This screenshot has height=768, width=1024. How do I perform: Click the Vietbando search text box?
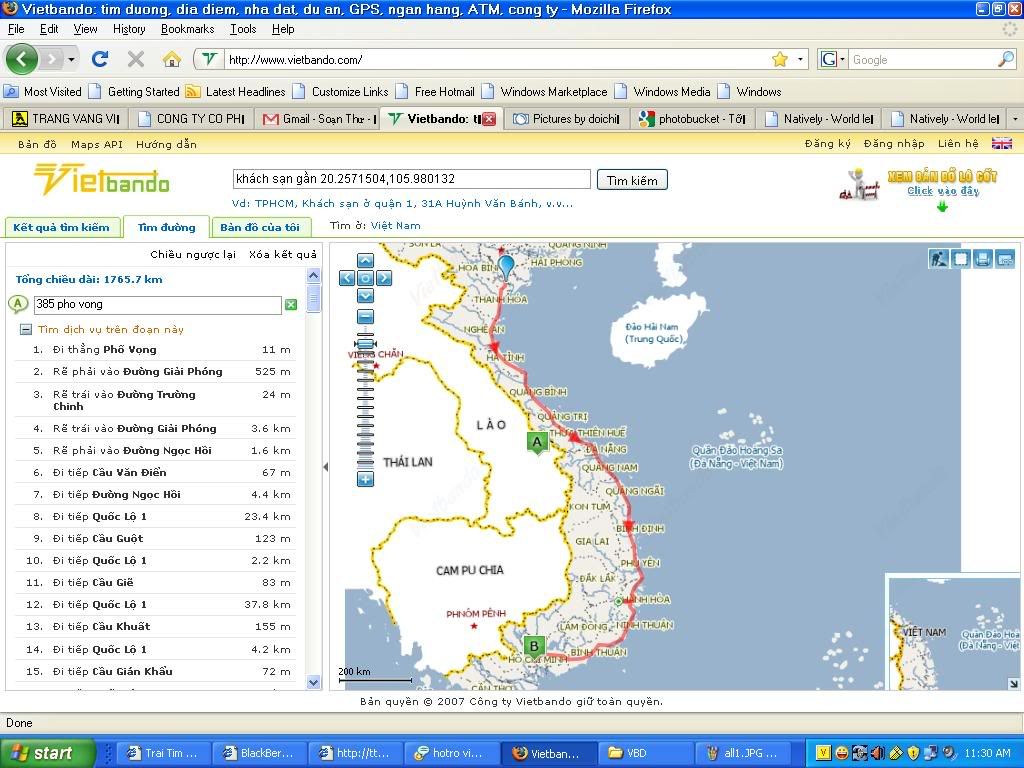pos(411,179)
